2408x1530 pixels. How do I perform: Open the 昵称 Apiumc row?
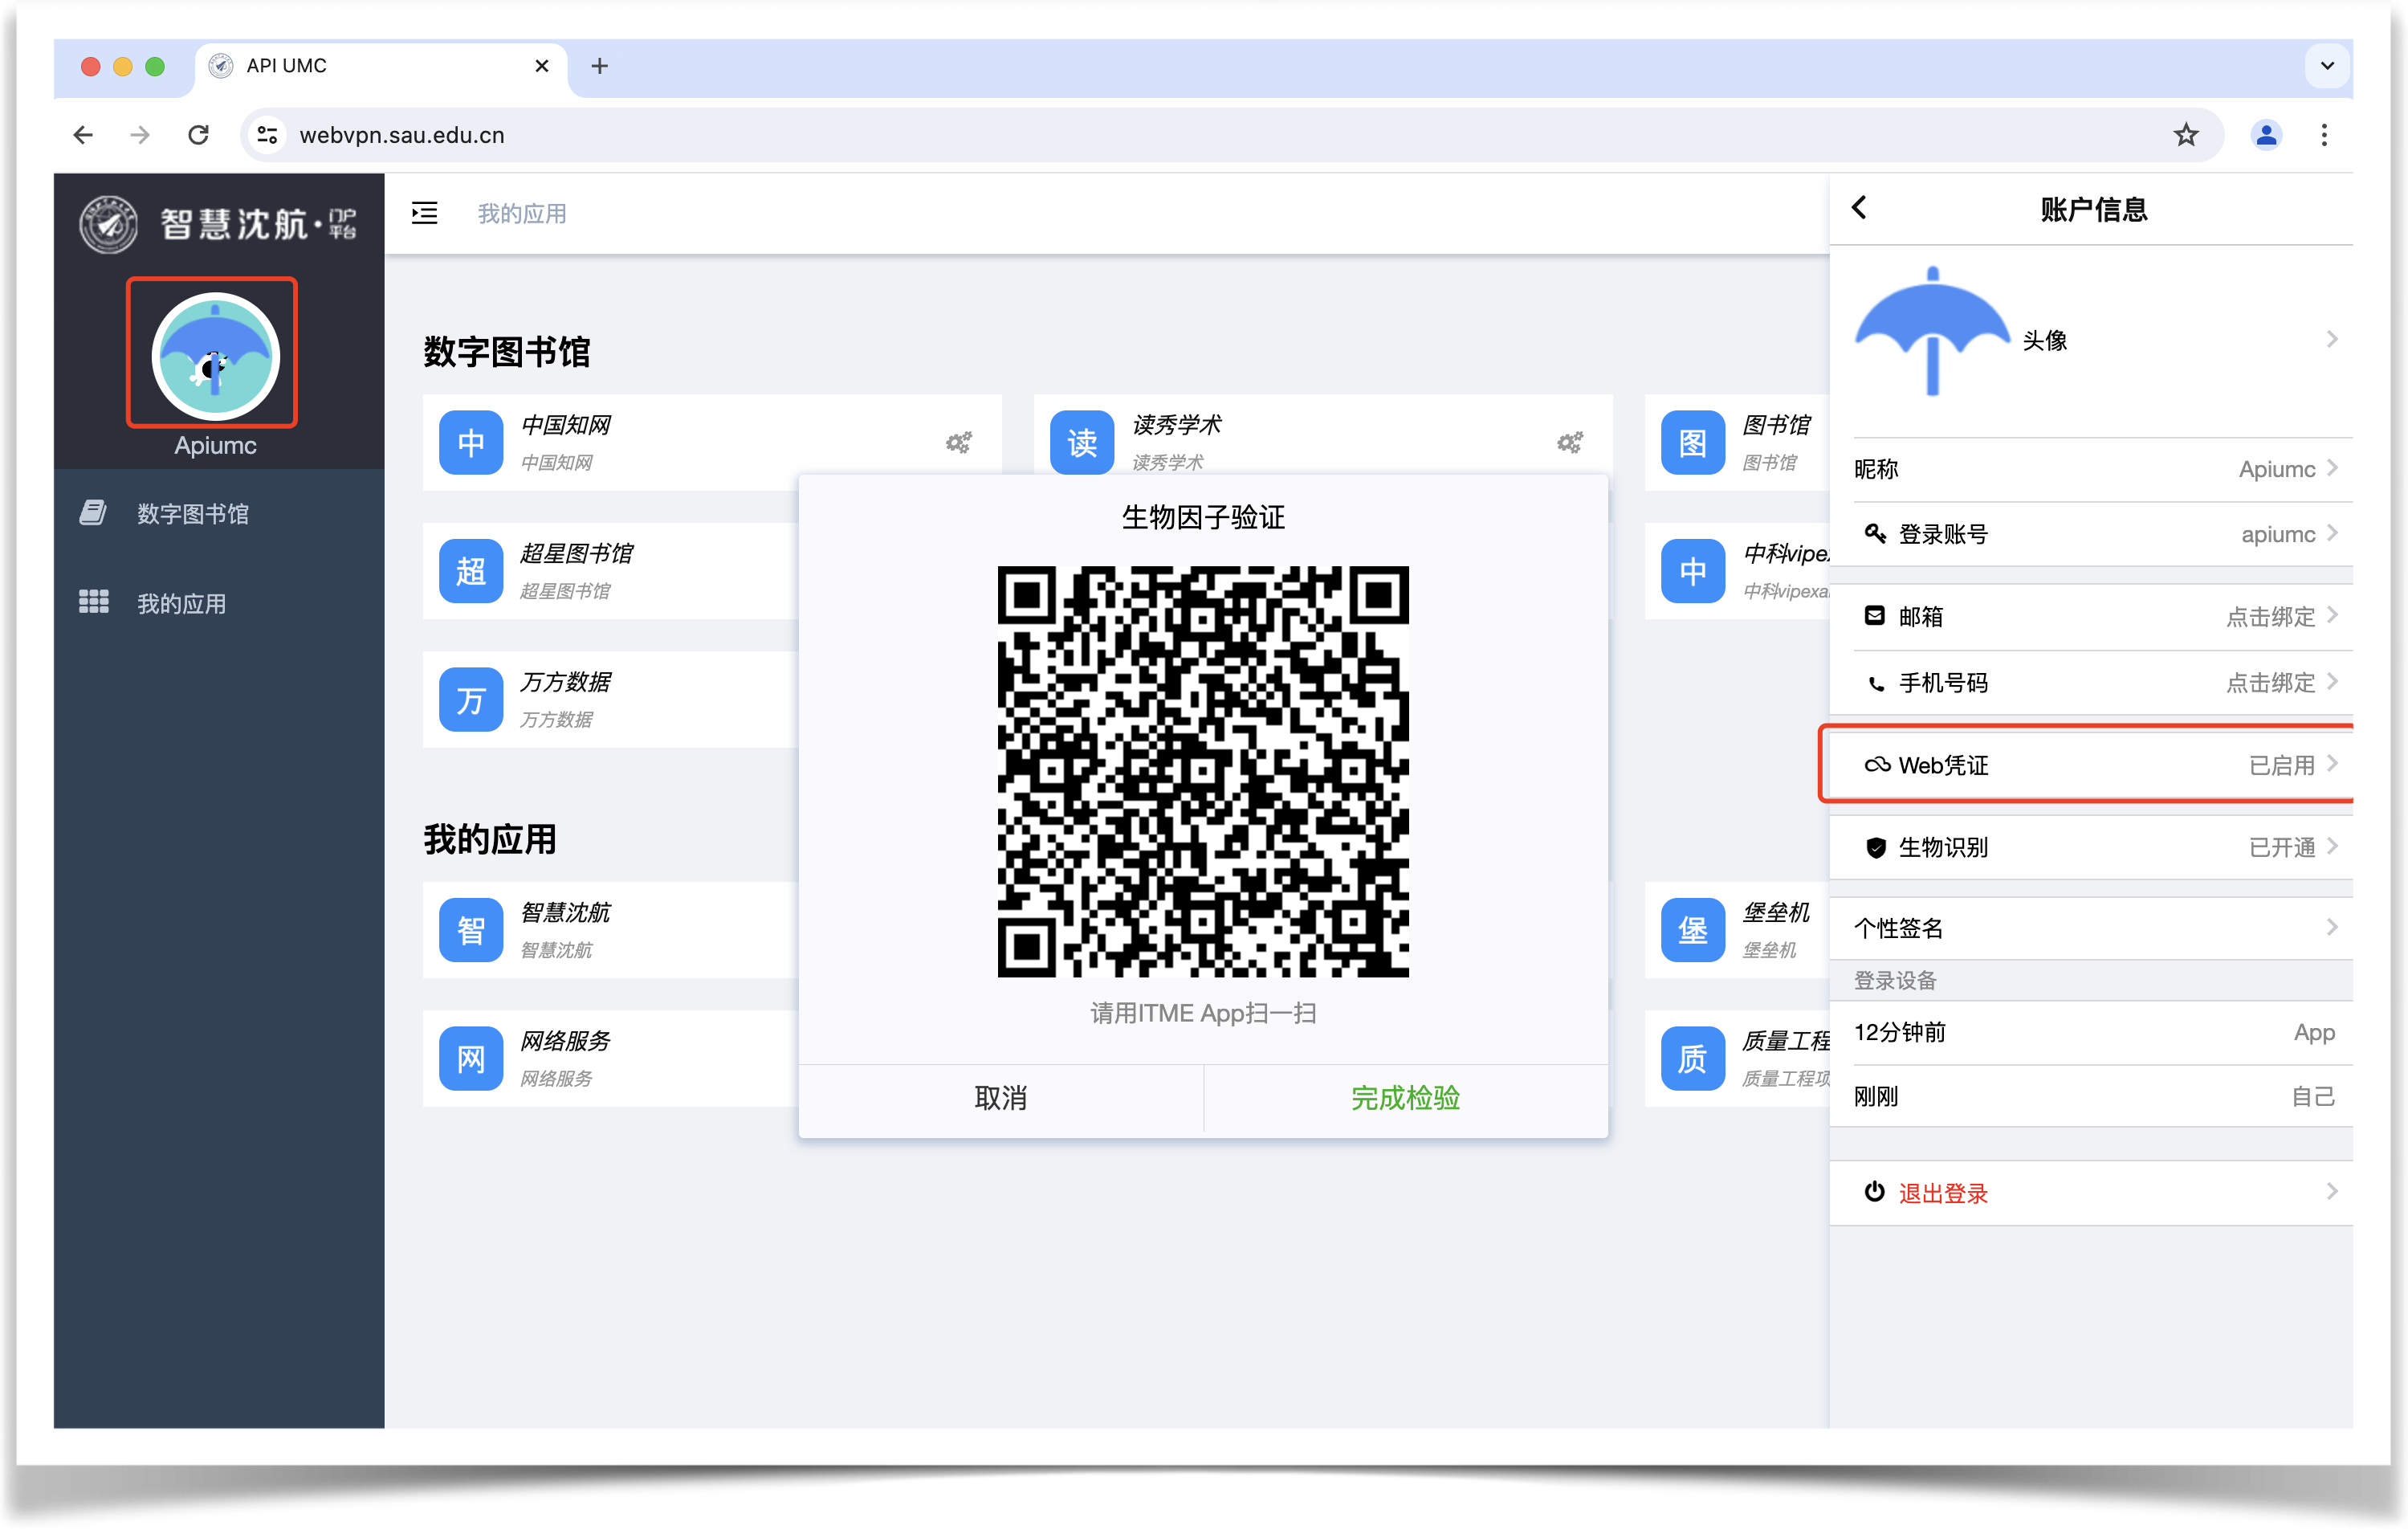2091,469
